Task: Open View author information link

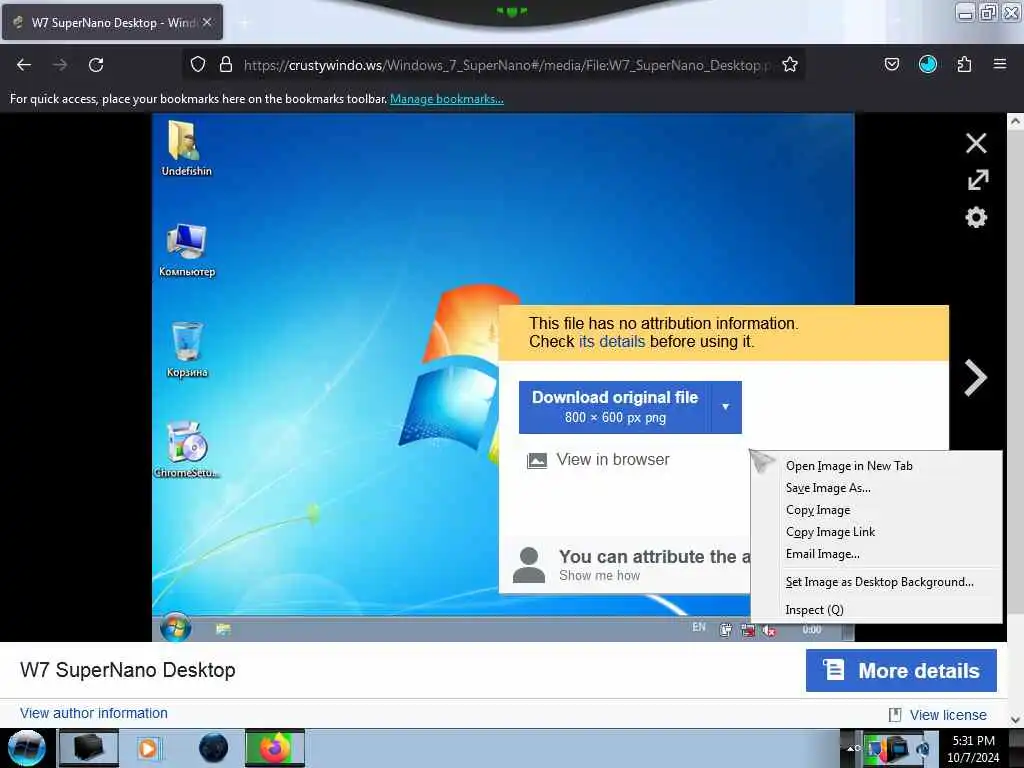Action: pos(93,713)
